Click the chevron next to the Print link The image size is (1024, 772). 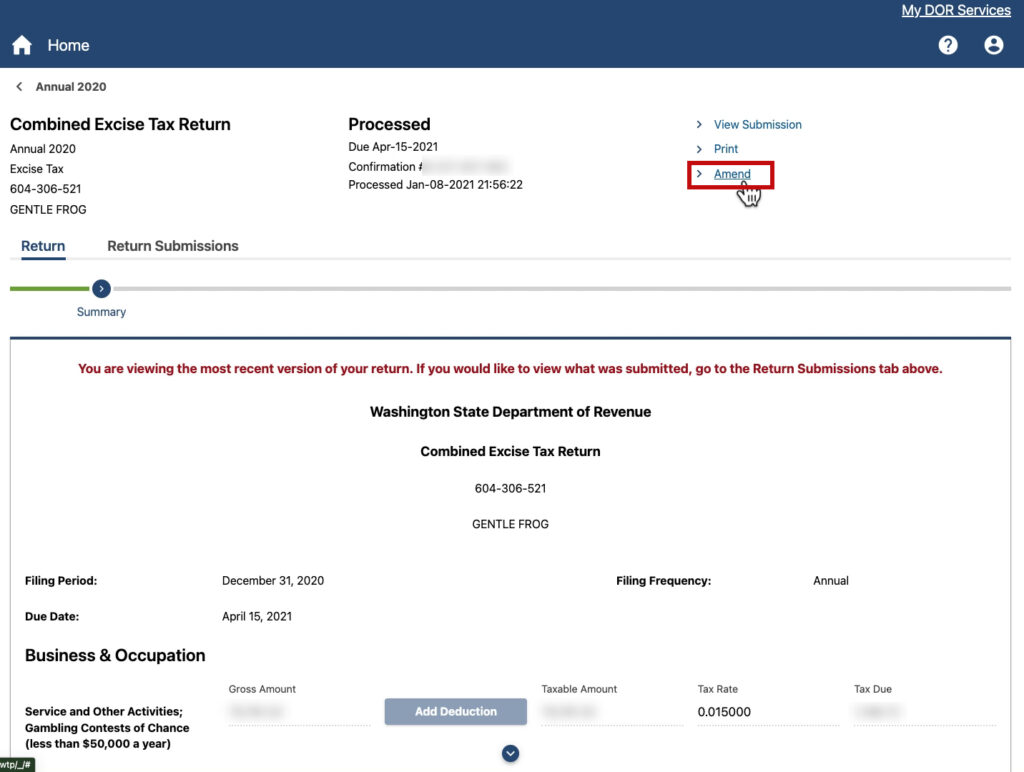click(699, 149)
